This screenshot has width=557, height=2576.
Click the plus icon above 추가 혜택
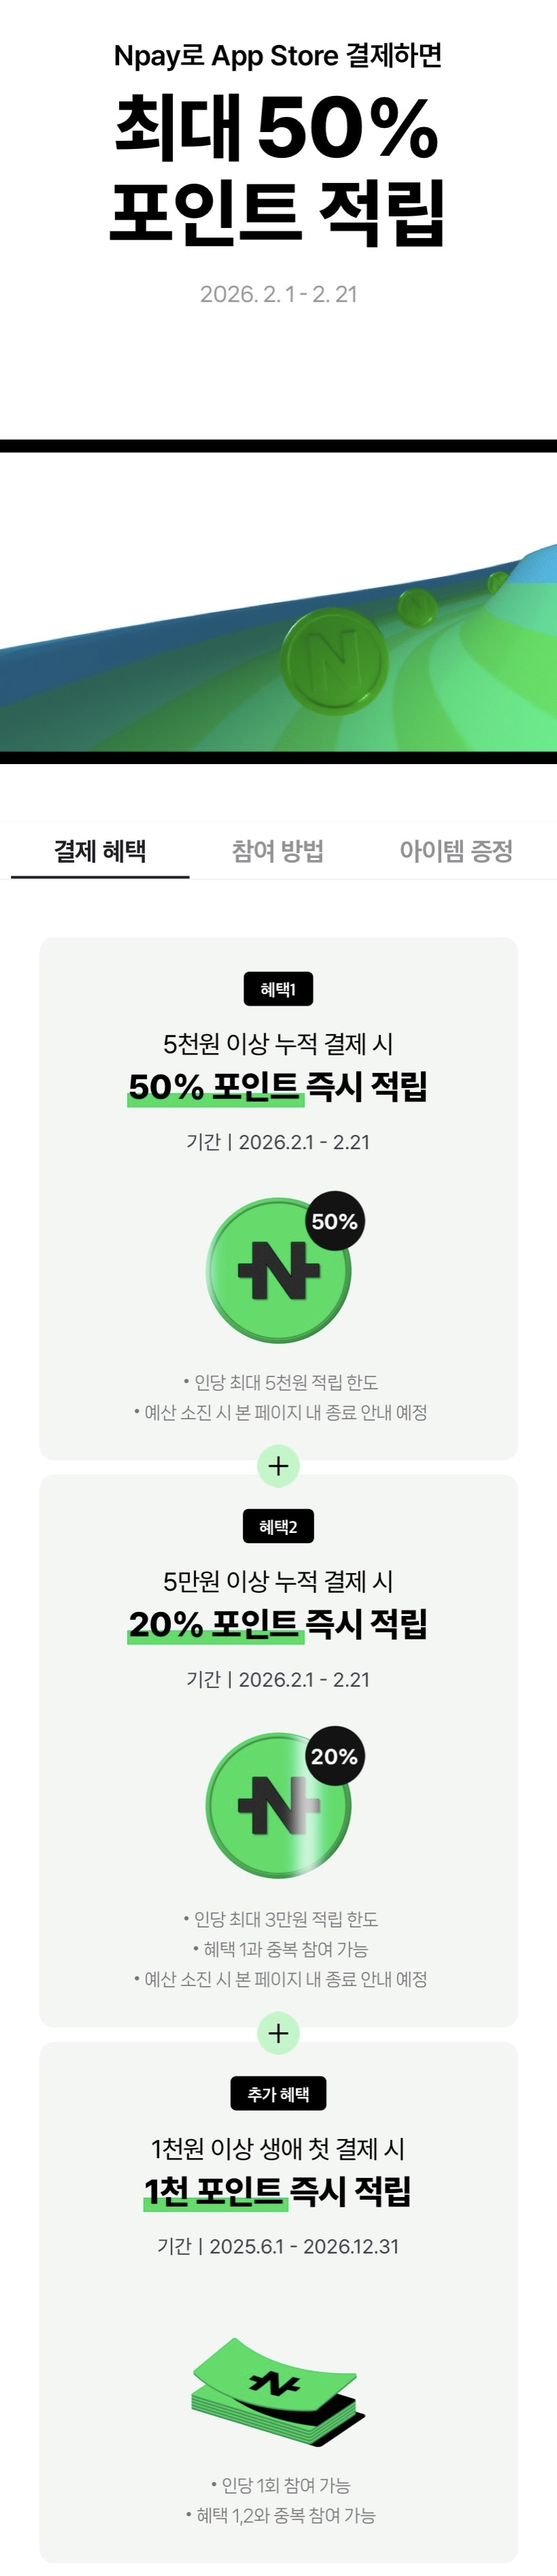(278, 2005)
